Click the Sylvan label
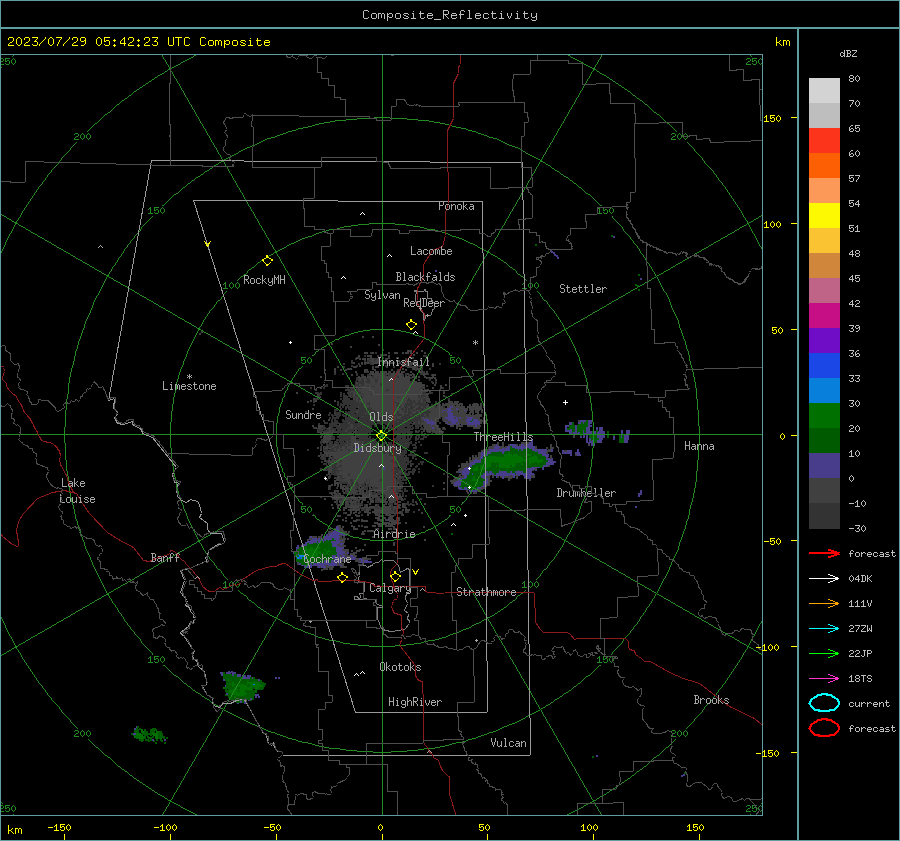This screenshot has height=841, width=900. pyautogui.click(x=382, y=295)
